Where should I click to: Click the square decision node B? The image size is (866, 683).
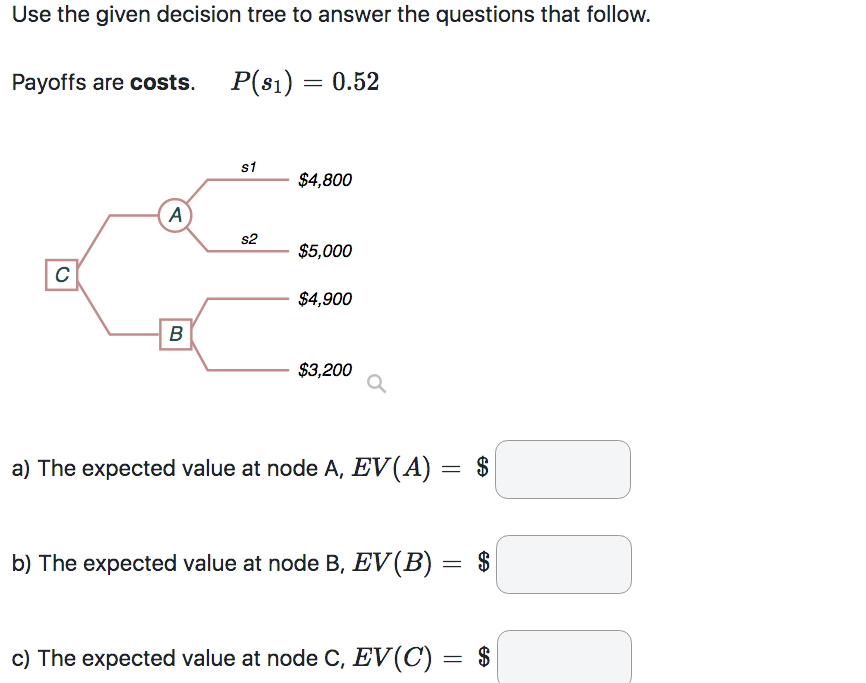pos(176,334)
